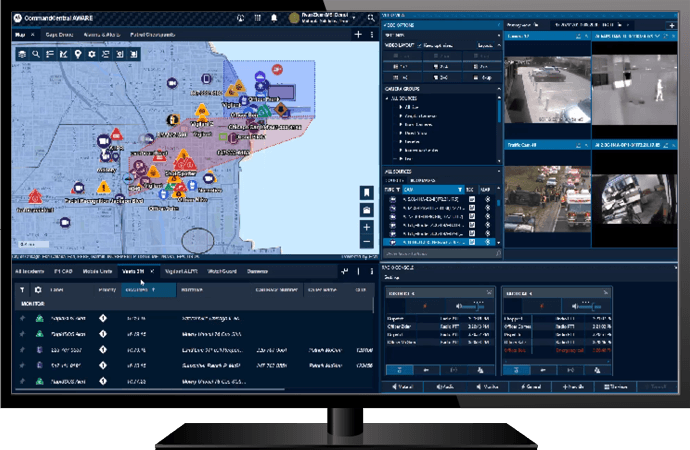Click map locate icon on highlighted camera row
The height and width of the screenshot is (450, 690).
[487, 242]
